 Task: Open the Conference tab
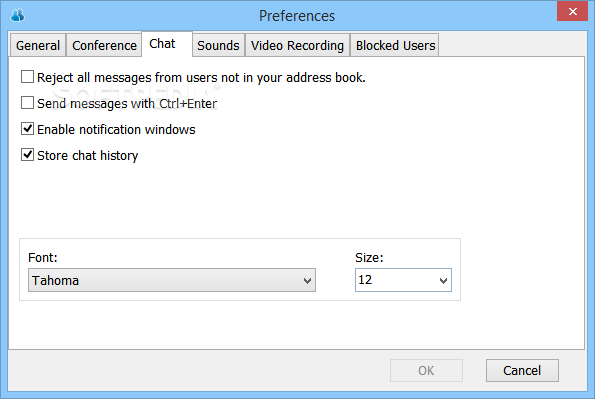click(x=104, y=45)
